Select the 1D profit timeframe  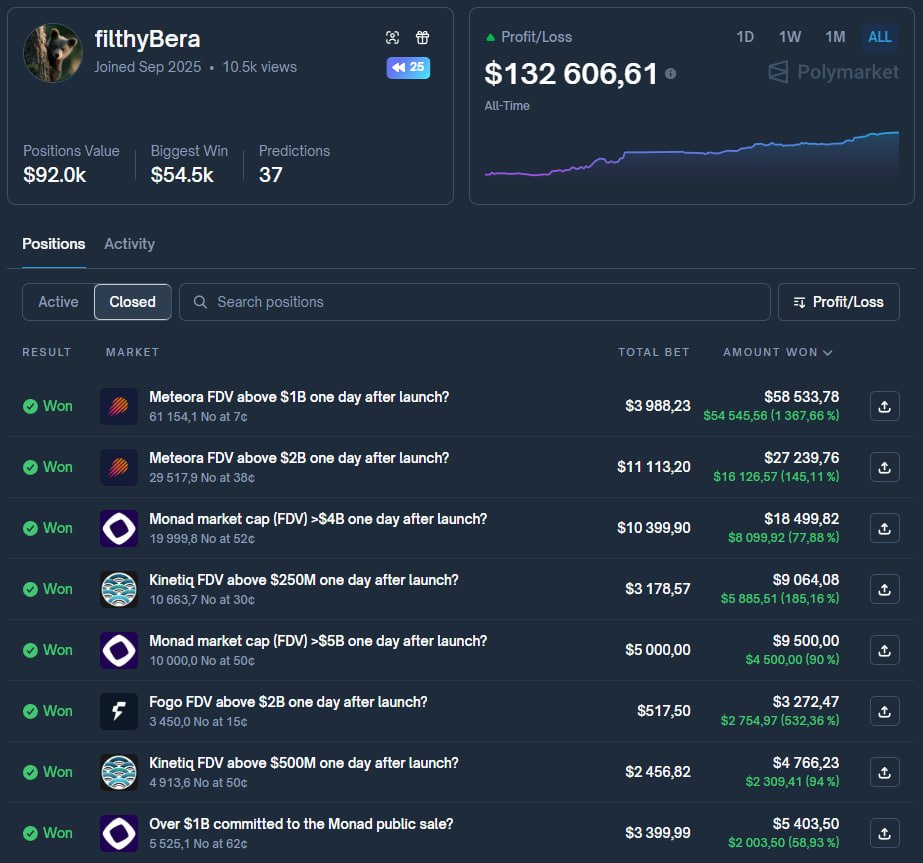[745, 37]
